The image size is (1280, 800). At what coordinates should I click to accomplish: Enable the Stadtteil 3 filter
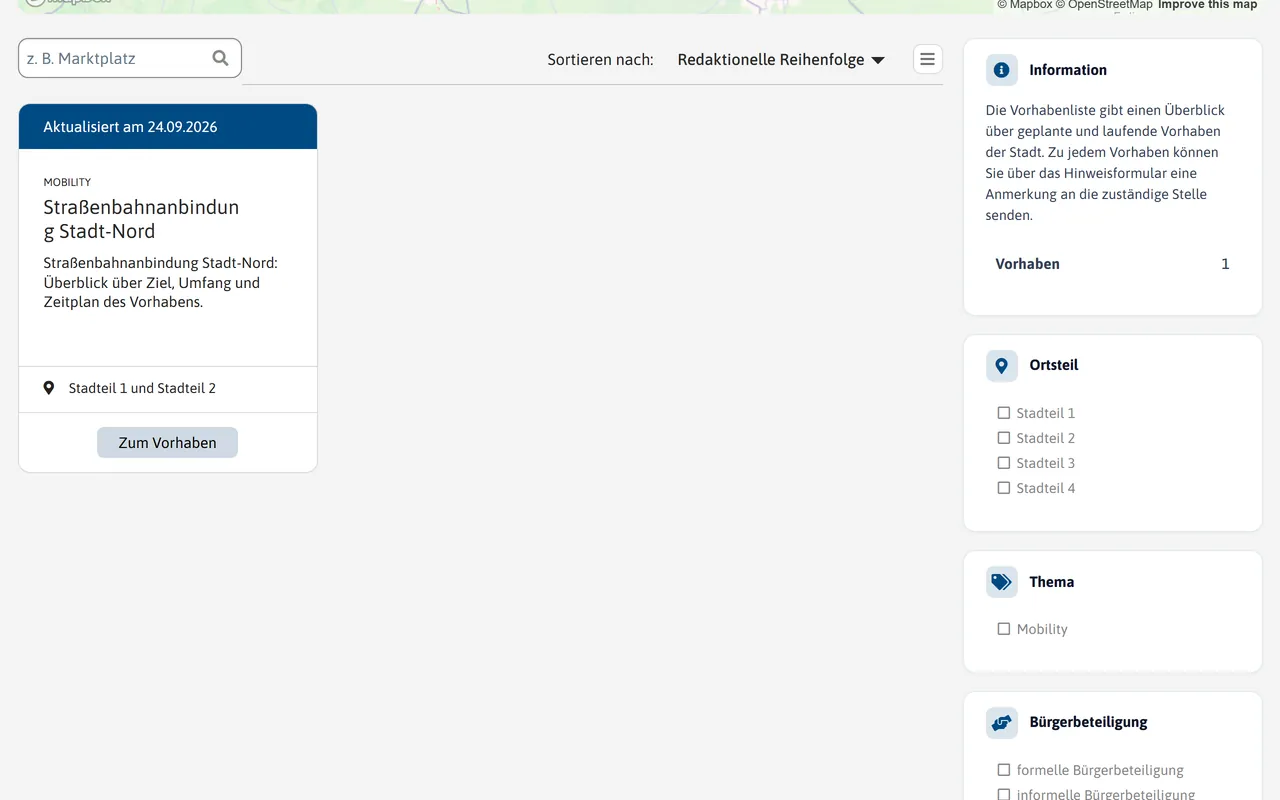tap(1003, 463)
